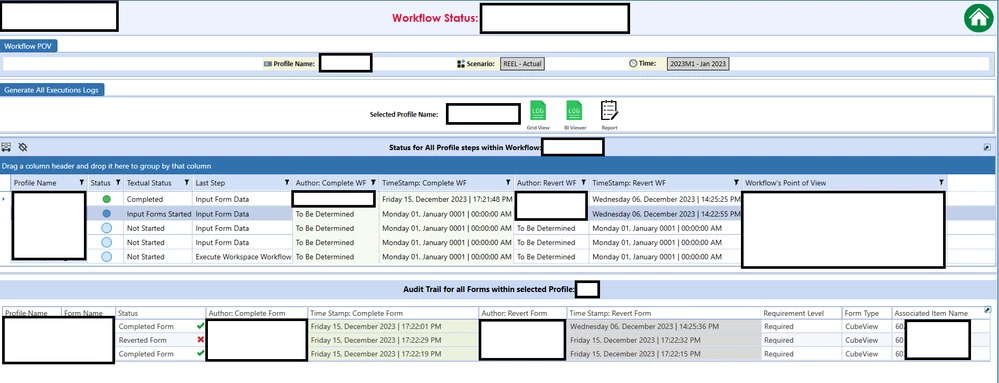
Task: Pop out the Status for All Profile steps panel
Action: pos(988,147)
